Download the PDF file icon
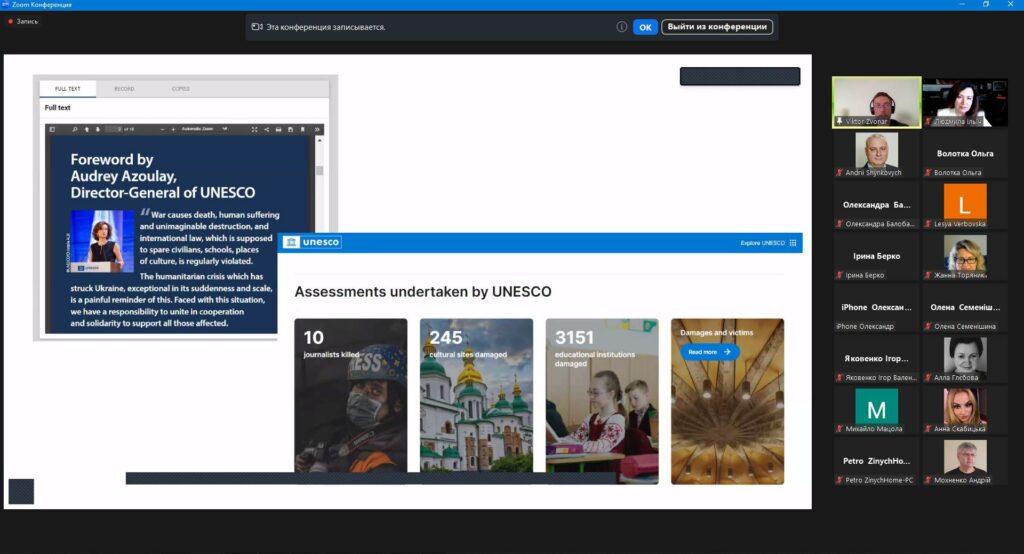 pos(290,129)
